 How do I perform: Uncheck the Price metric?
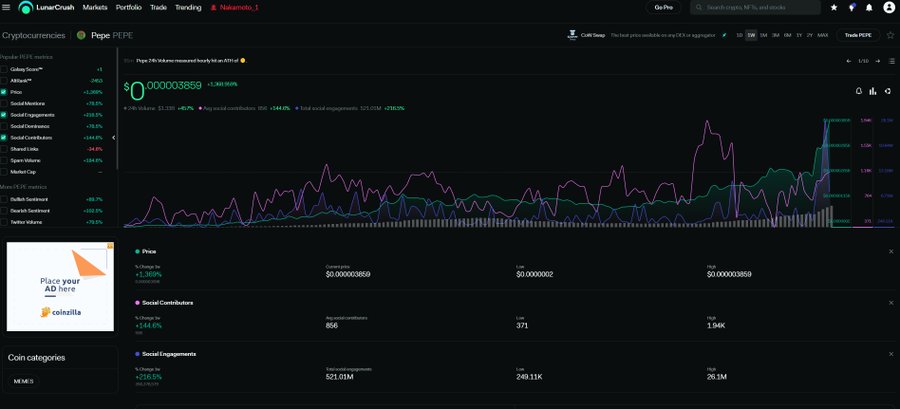click(x=4, y=92)
